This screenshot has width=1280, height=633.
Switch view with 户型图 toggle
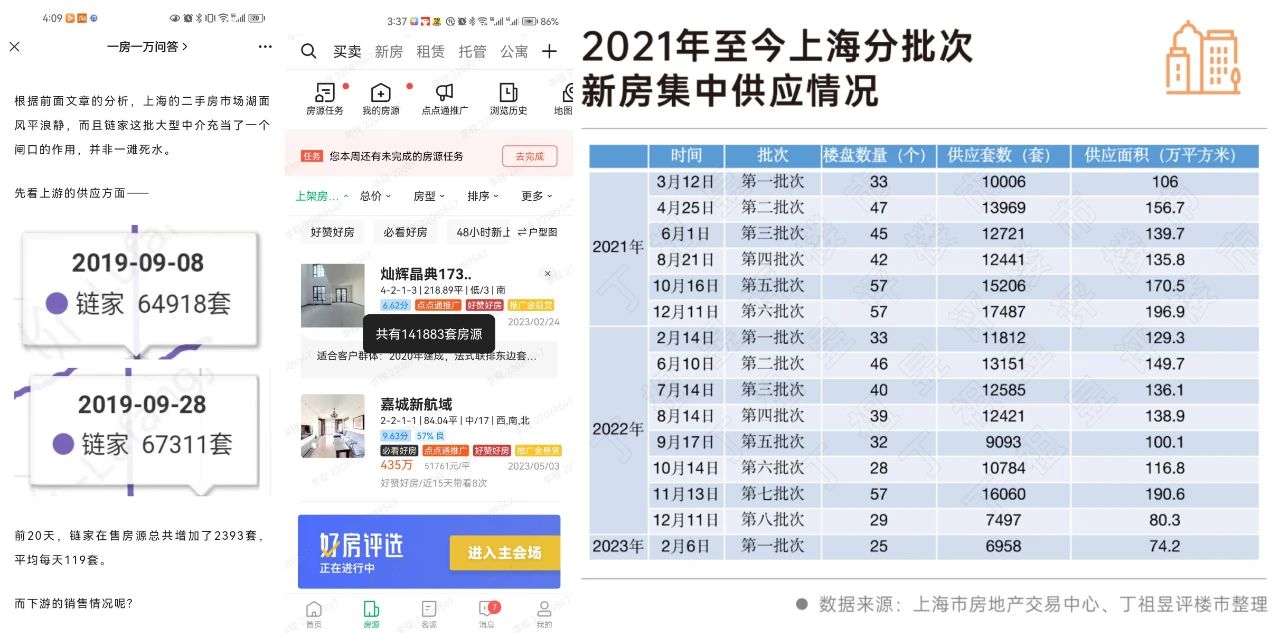(x=537, y=232)
